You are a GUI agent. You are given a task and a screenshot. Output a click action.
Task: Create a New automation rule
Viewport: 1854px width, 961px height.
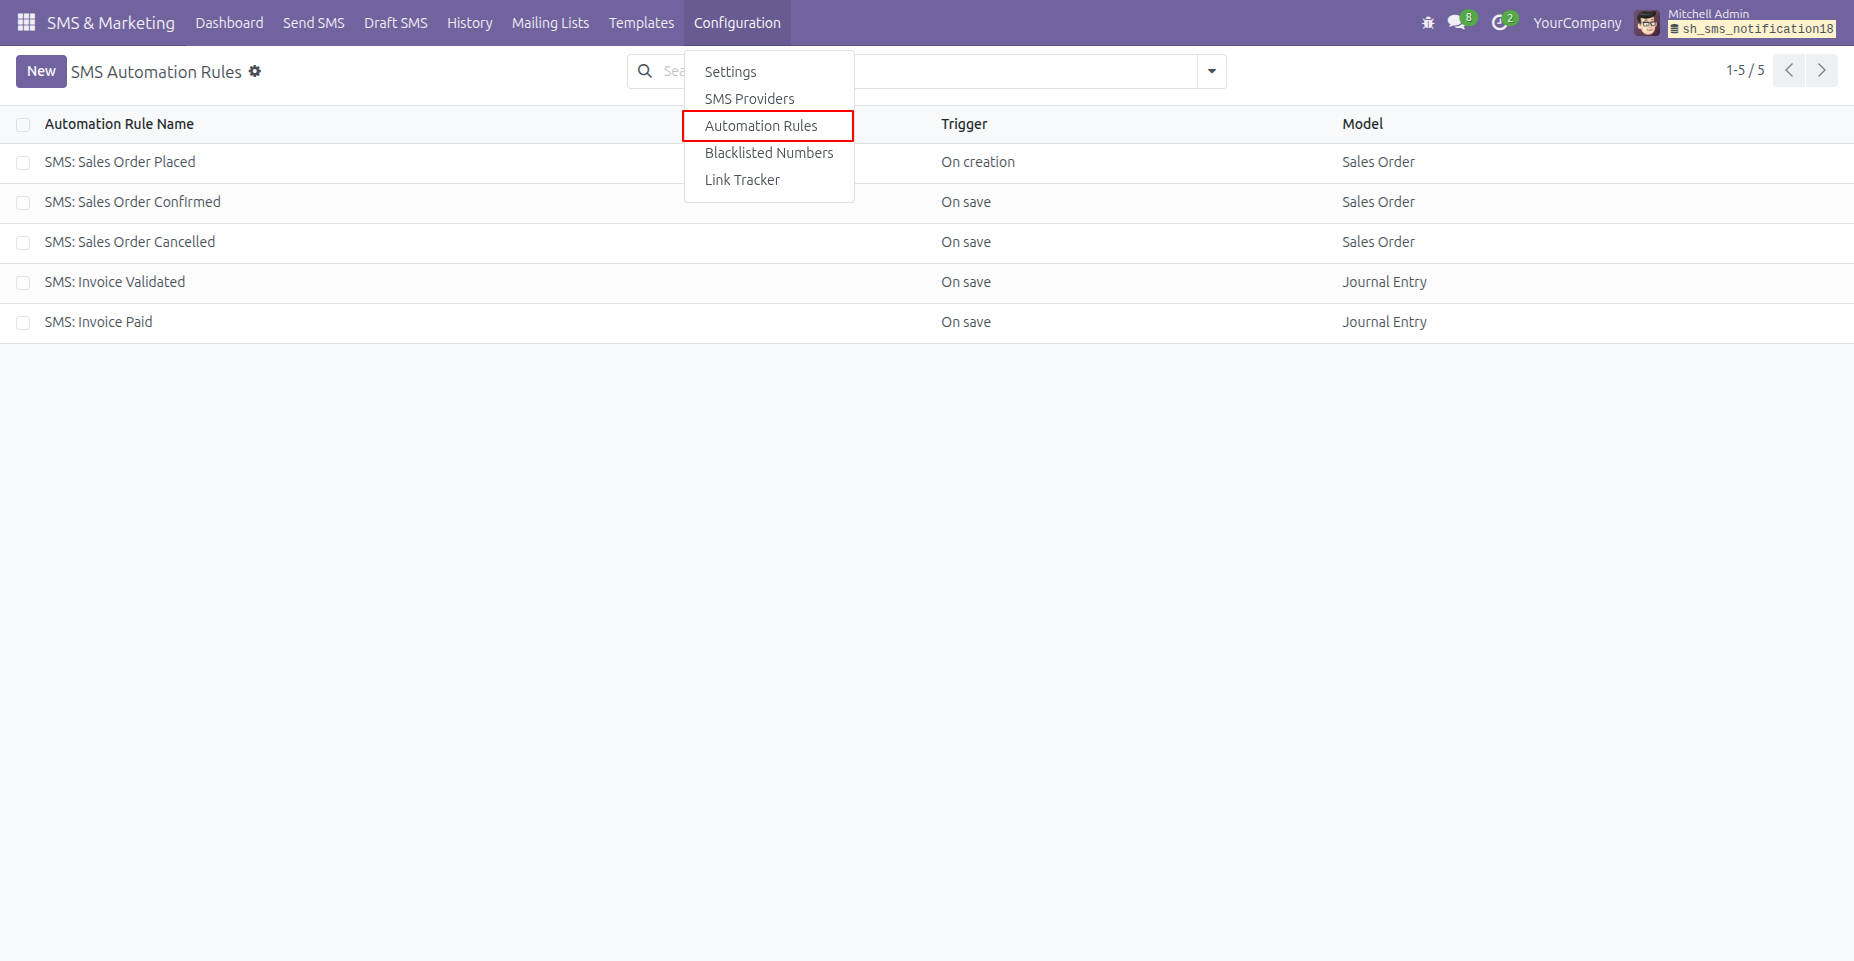click(x=41, y=71)
